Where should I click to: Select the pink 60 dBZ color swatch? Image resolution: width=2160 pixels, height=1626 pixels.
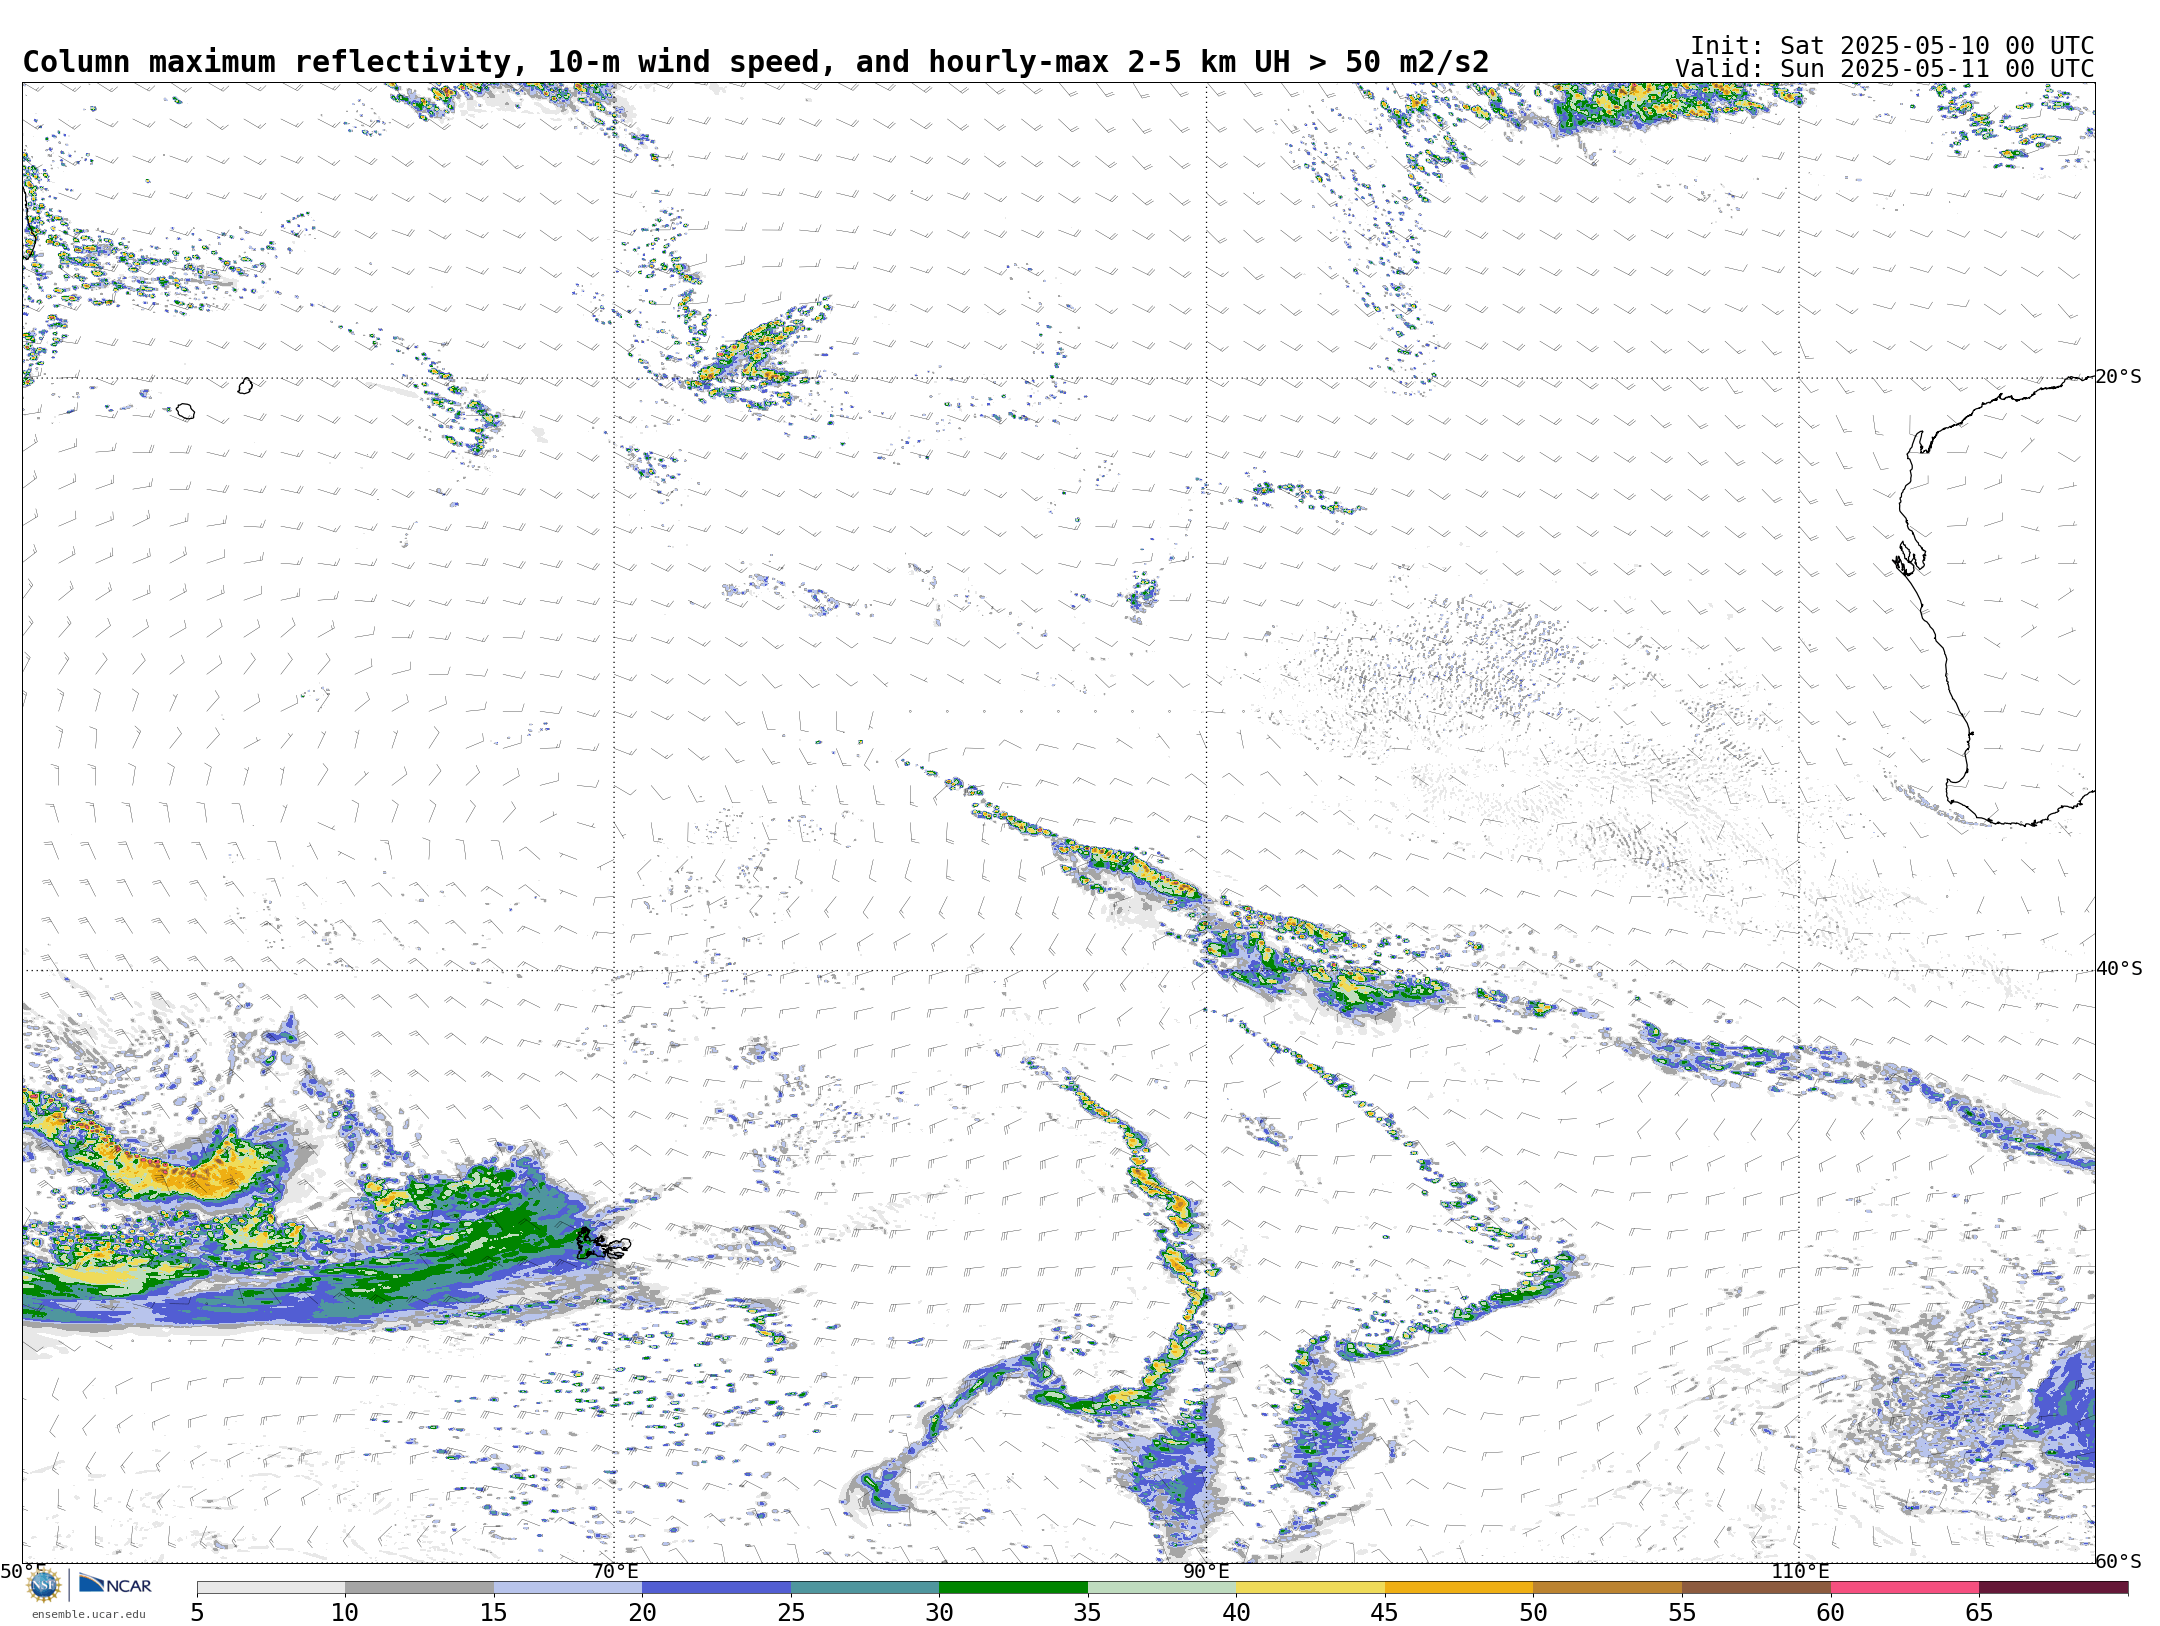coord(1904,1588)
